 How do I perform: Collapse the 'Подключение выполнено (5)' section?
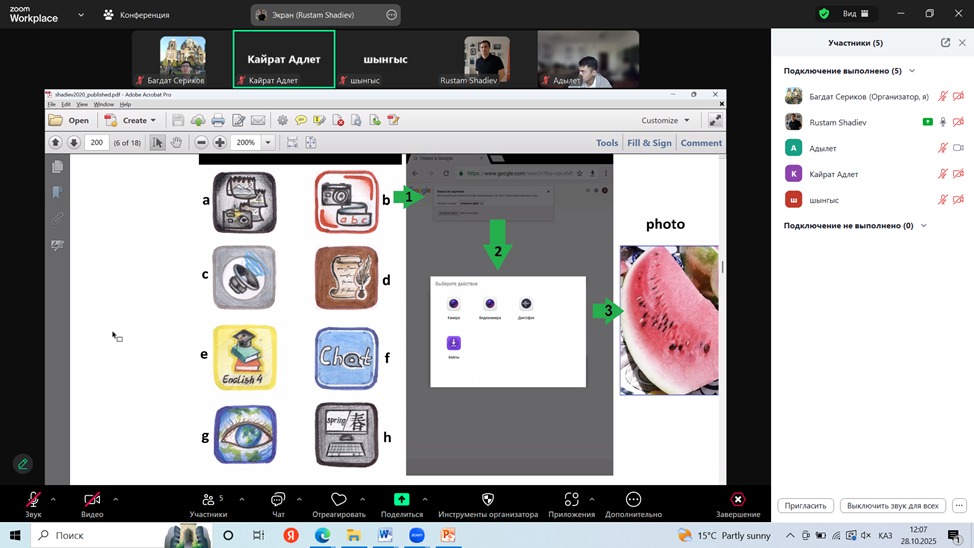coord(912,71)
